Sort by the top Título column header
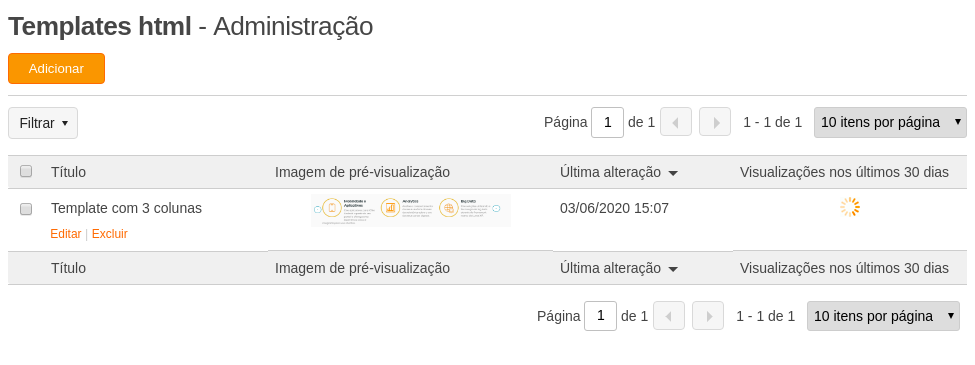Image resolution: width=975 pixels, height=365 pixels. point(68,172)
